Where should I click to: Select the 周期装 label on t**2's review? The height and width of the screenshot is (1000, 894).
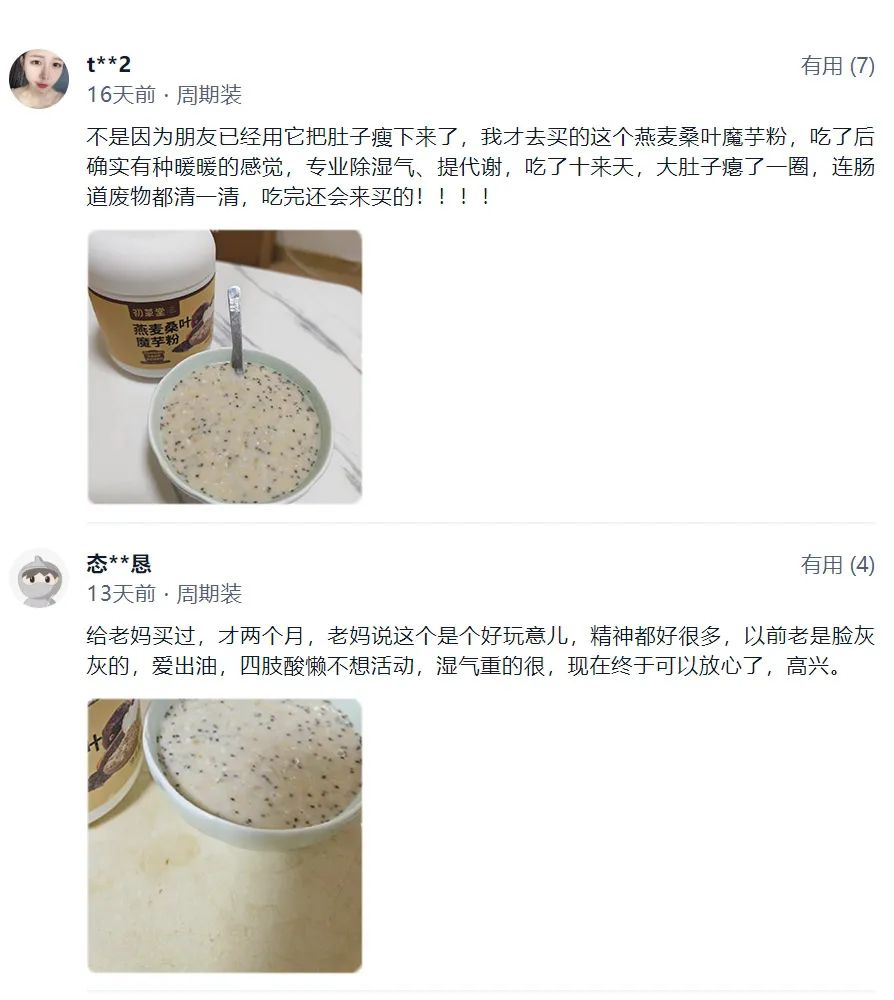tap(209, 94)
